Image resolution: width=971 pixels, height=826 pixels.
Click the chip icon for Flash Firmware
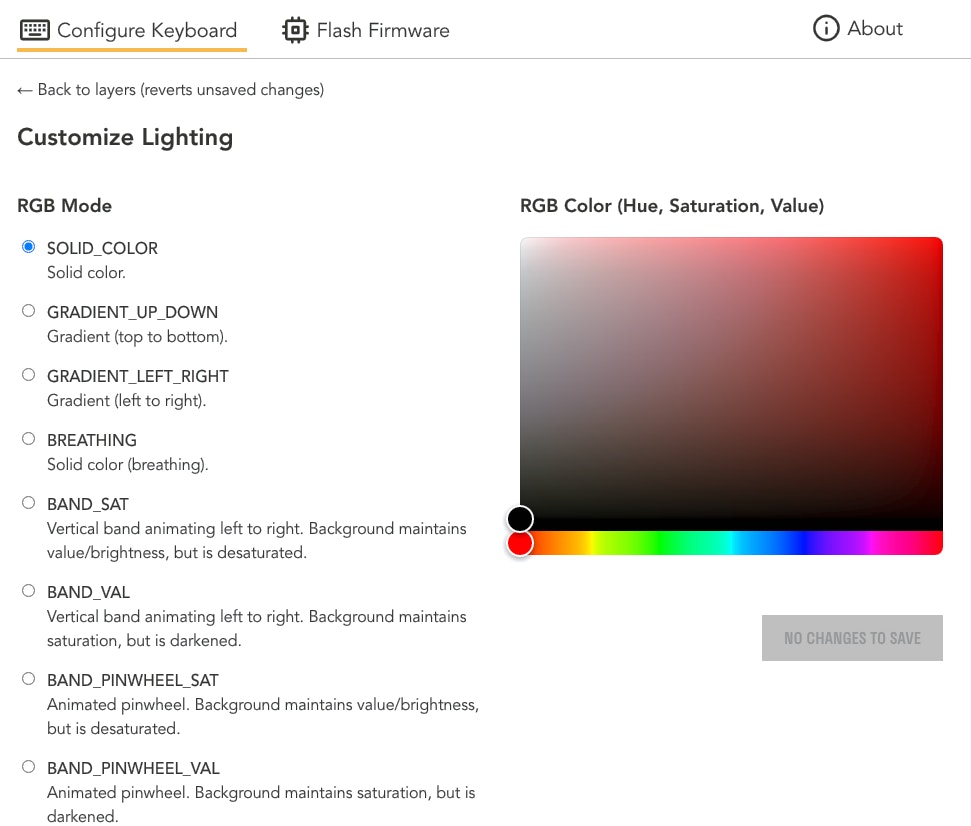point(295,30)
